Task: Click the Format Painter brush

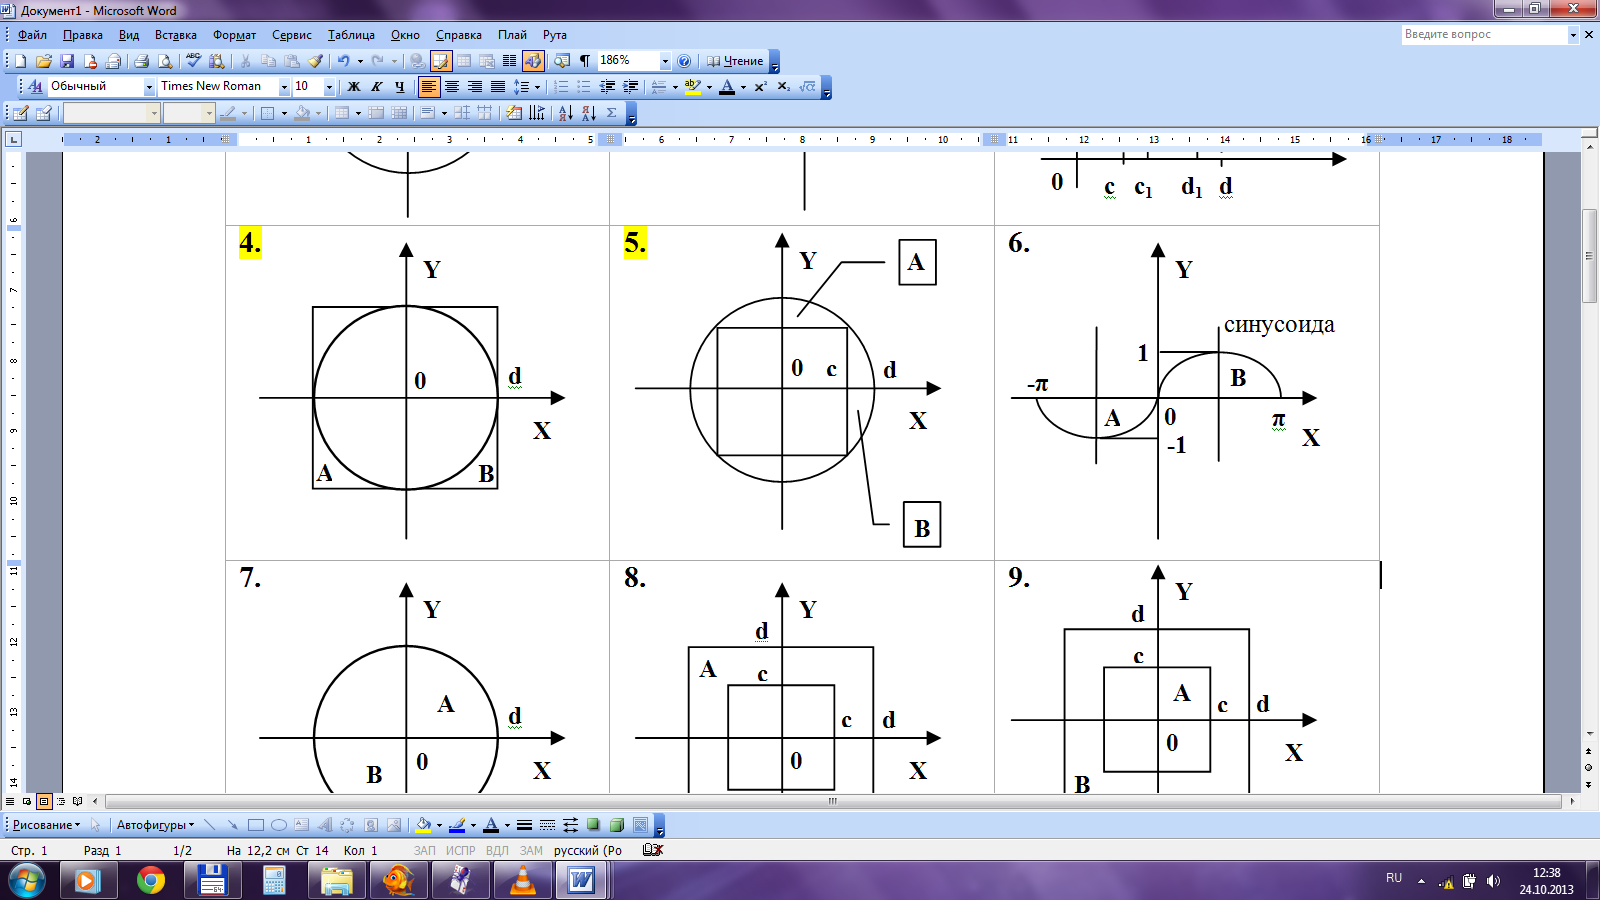Action: coord(315,61)
